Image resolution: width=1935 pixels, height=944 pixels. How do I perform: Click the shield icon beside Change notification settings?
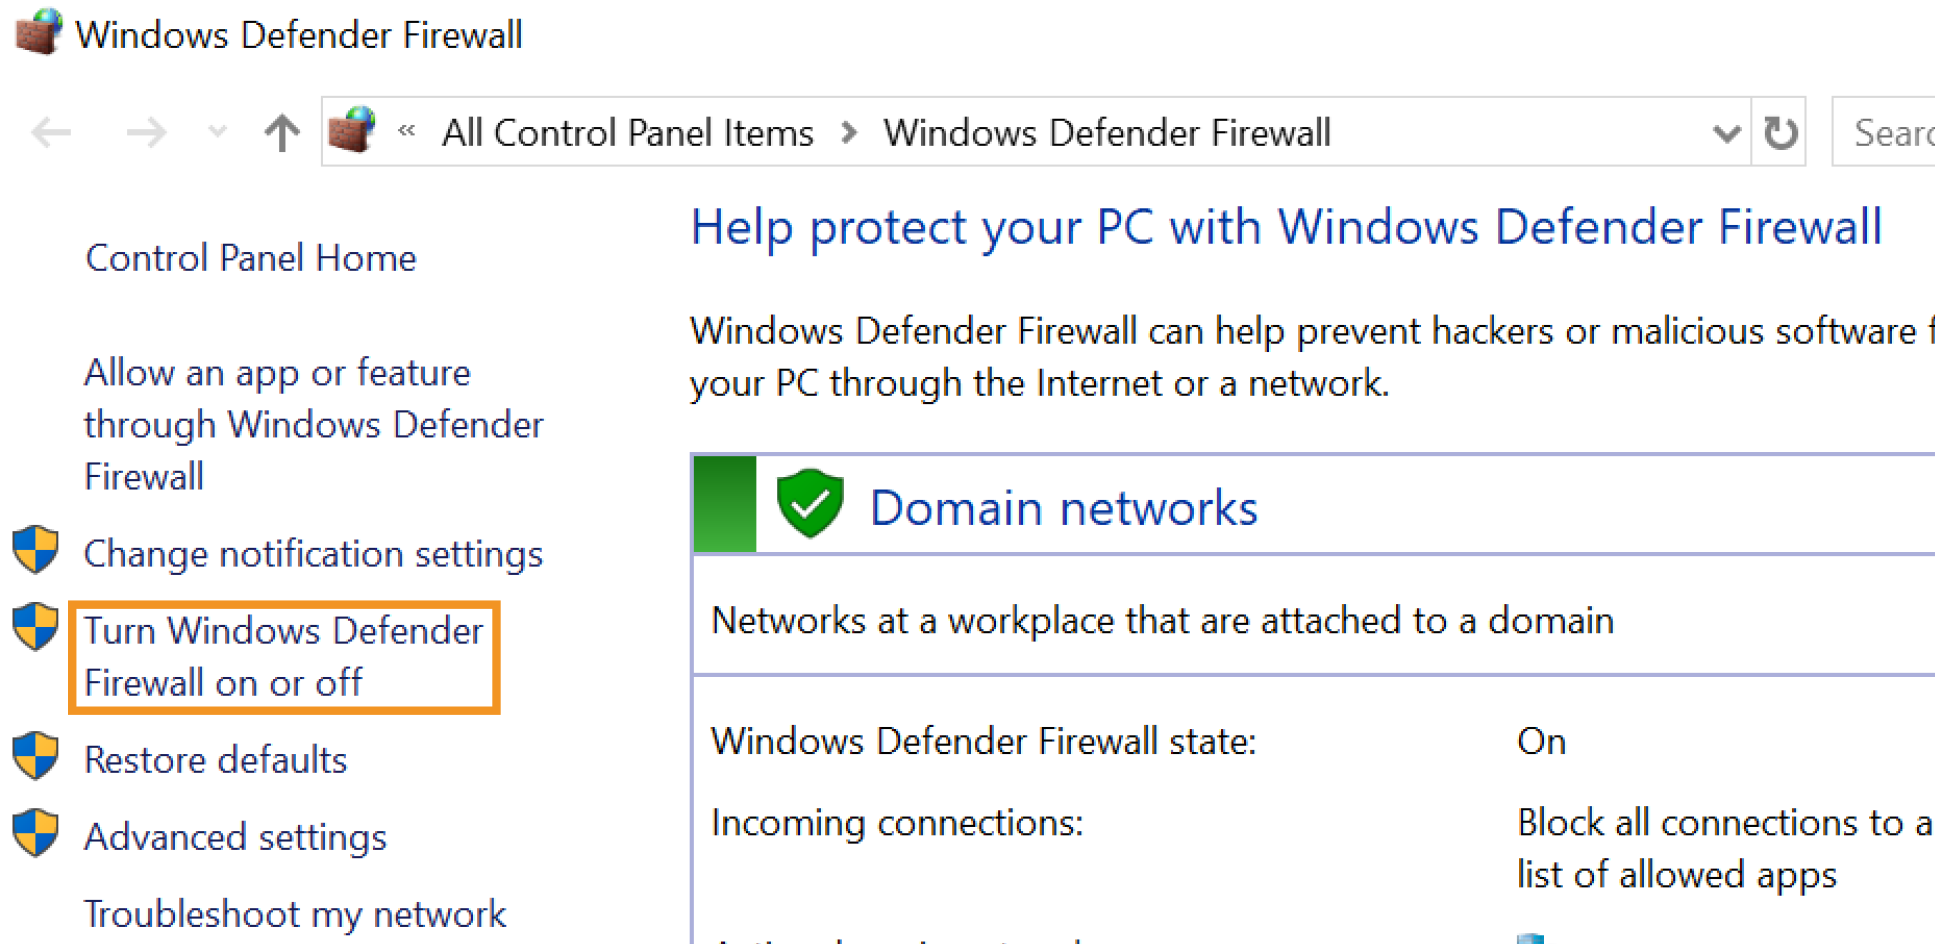pos(34,551)
